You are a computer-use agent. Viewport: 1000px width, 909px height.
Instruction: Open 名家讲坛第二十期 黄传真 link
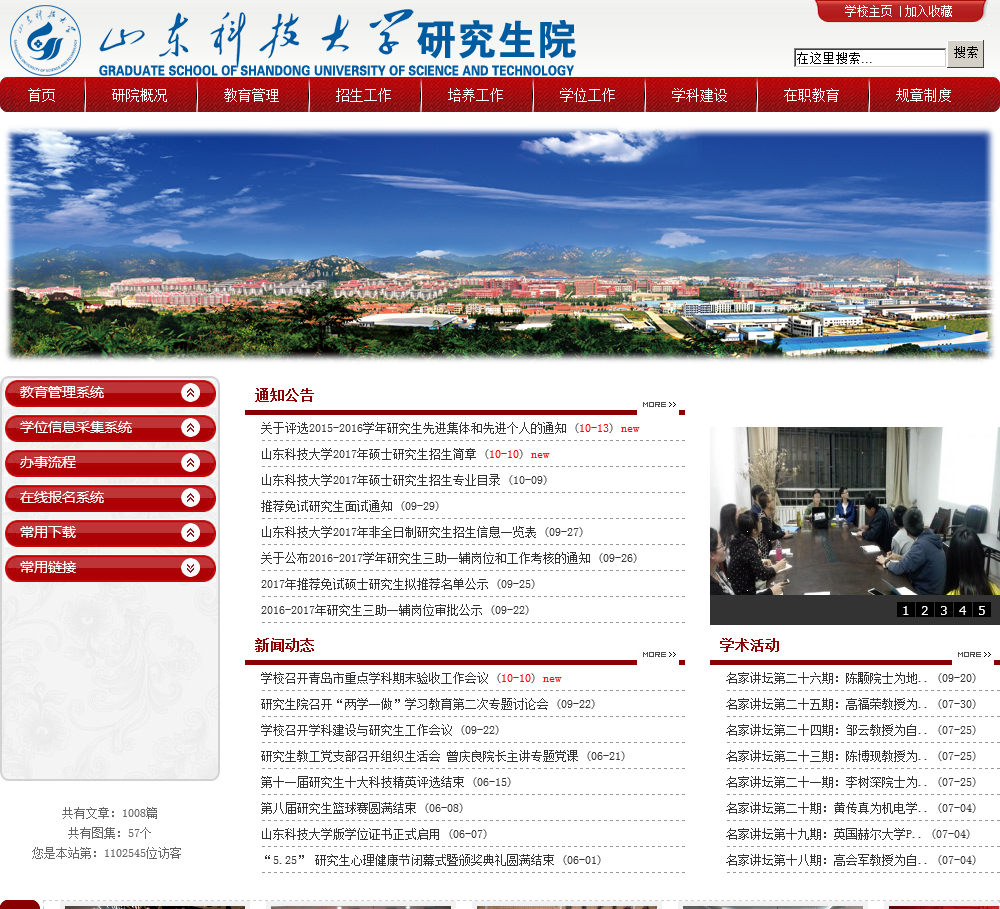[x=827, y=808]
